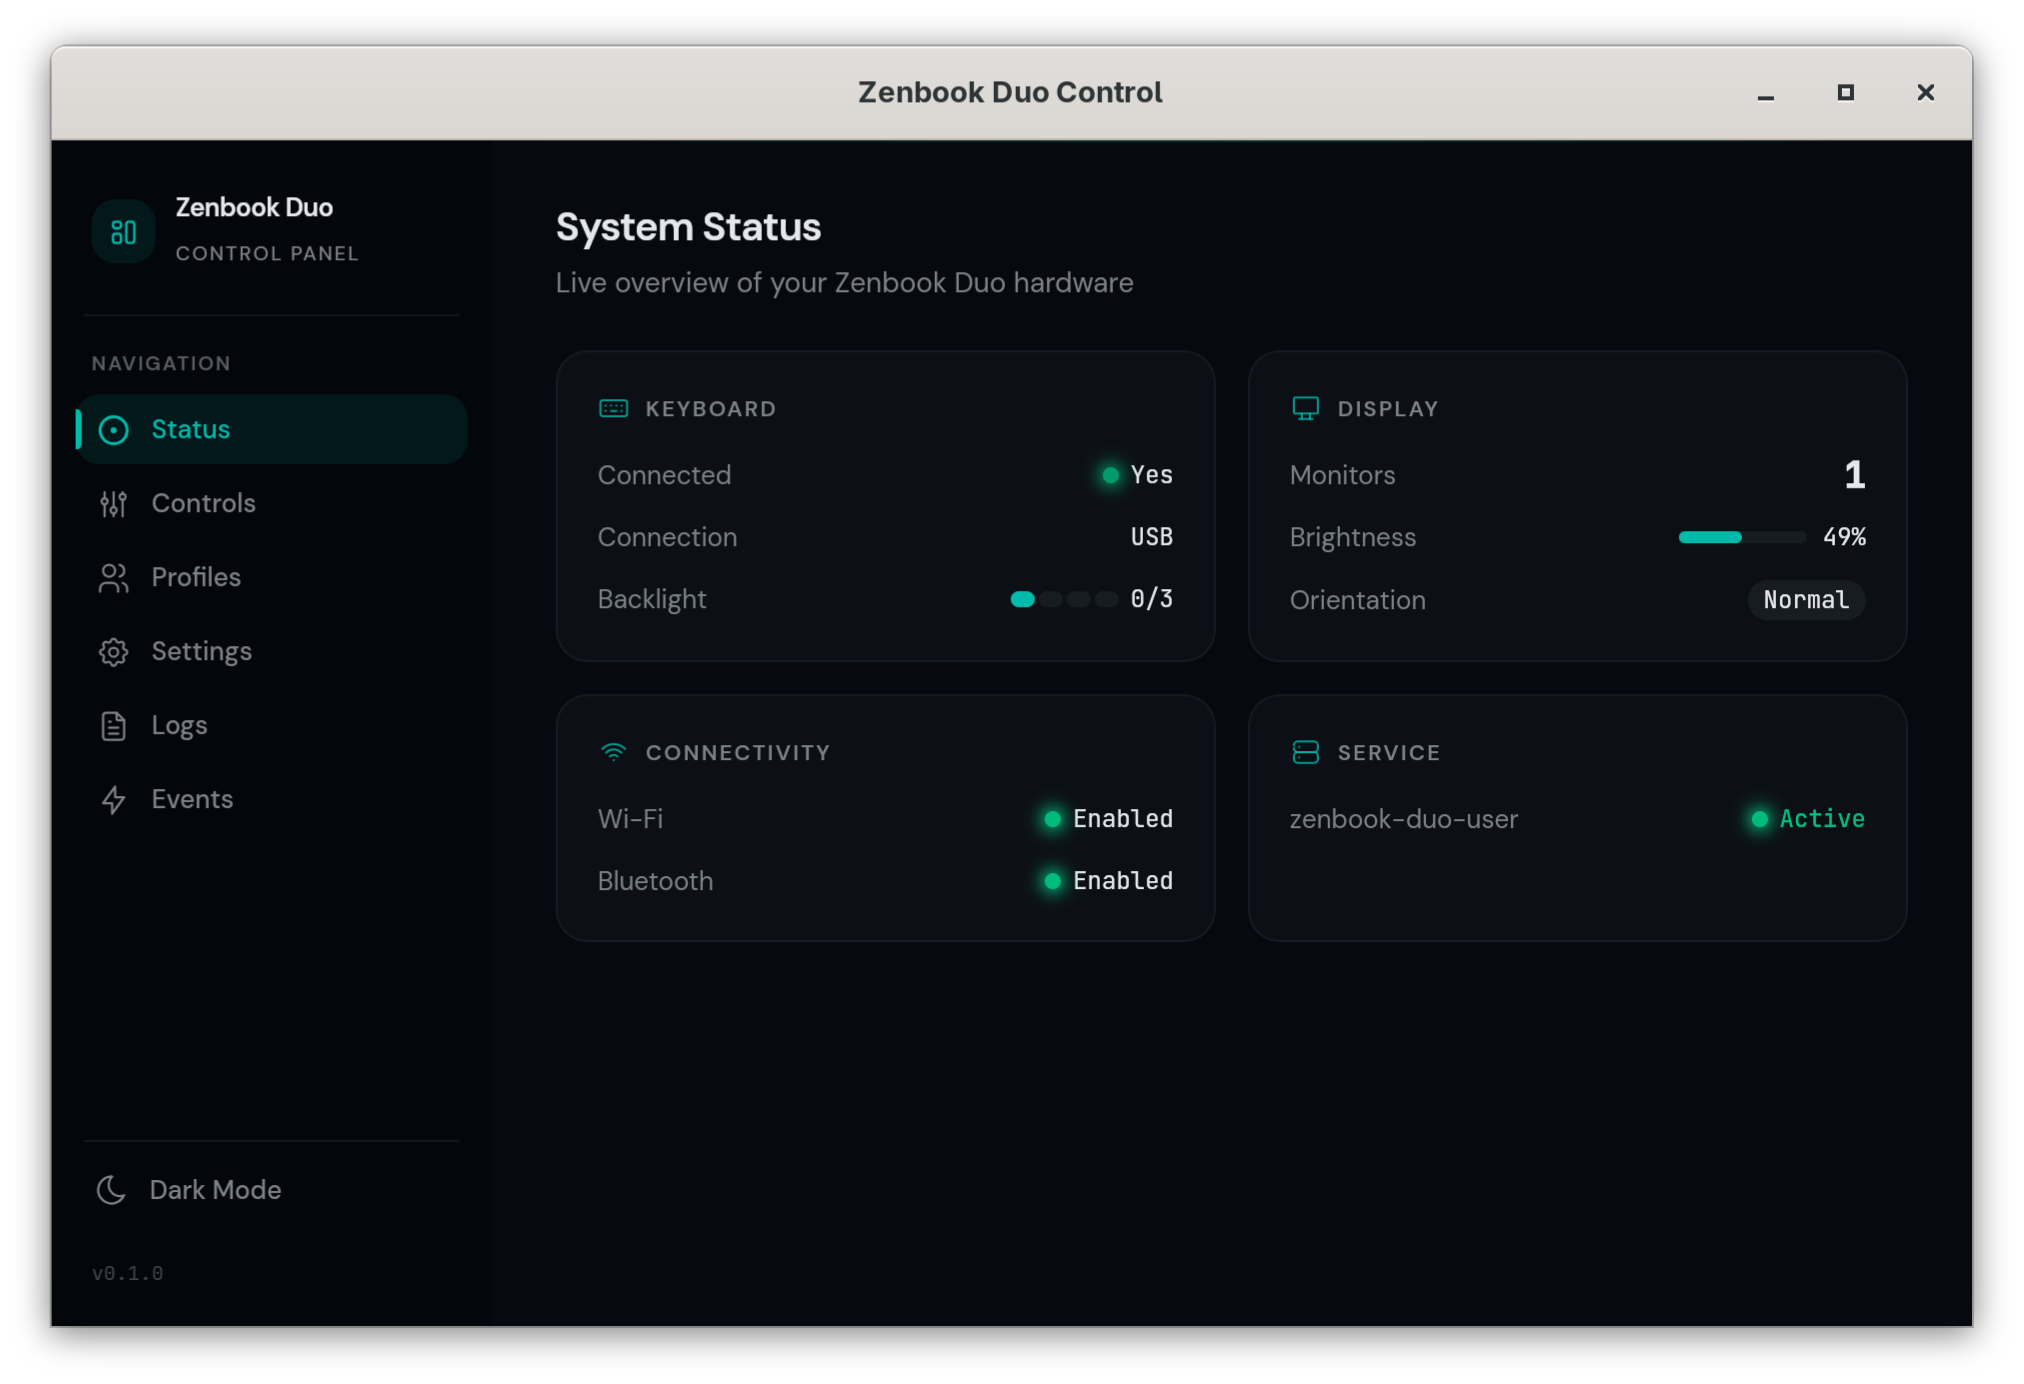Click the green dot beside Active status
Screen dimensions: 2024x1384
click(x=1759, y=819)
